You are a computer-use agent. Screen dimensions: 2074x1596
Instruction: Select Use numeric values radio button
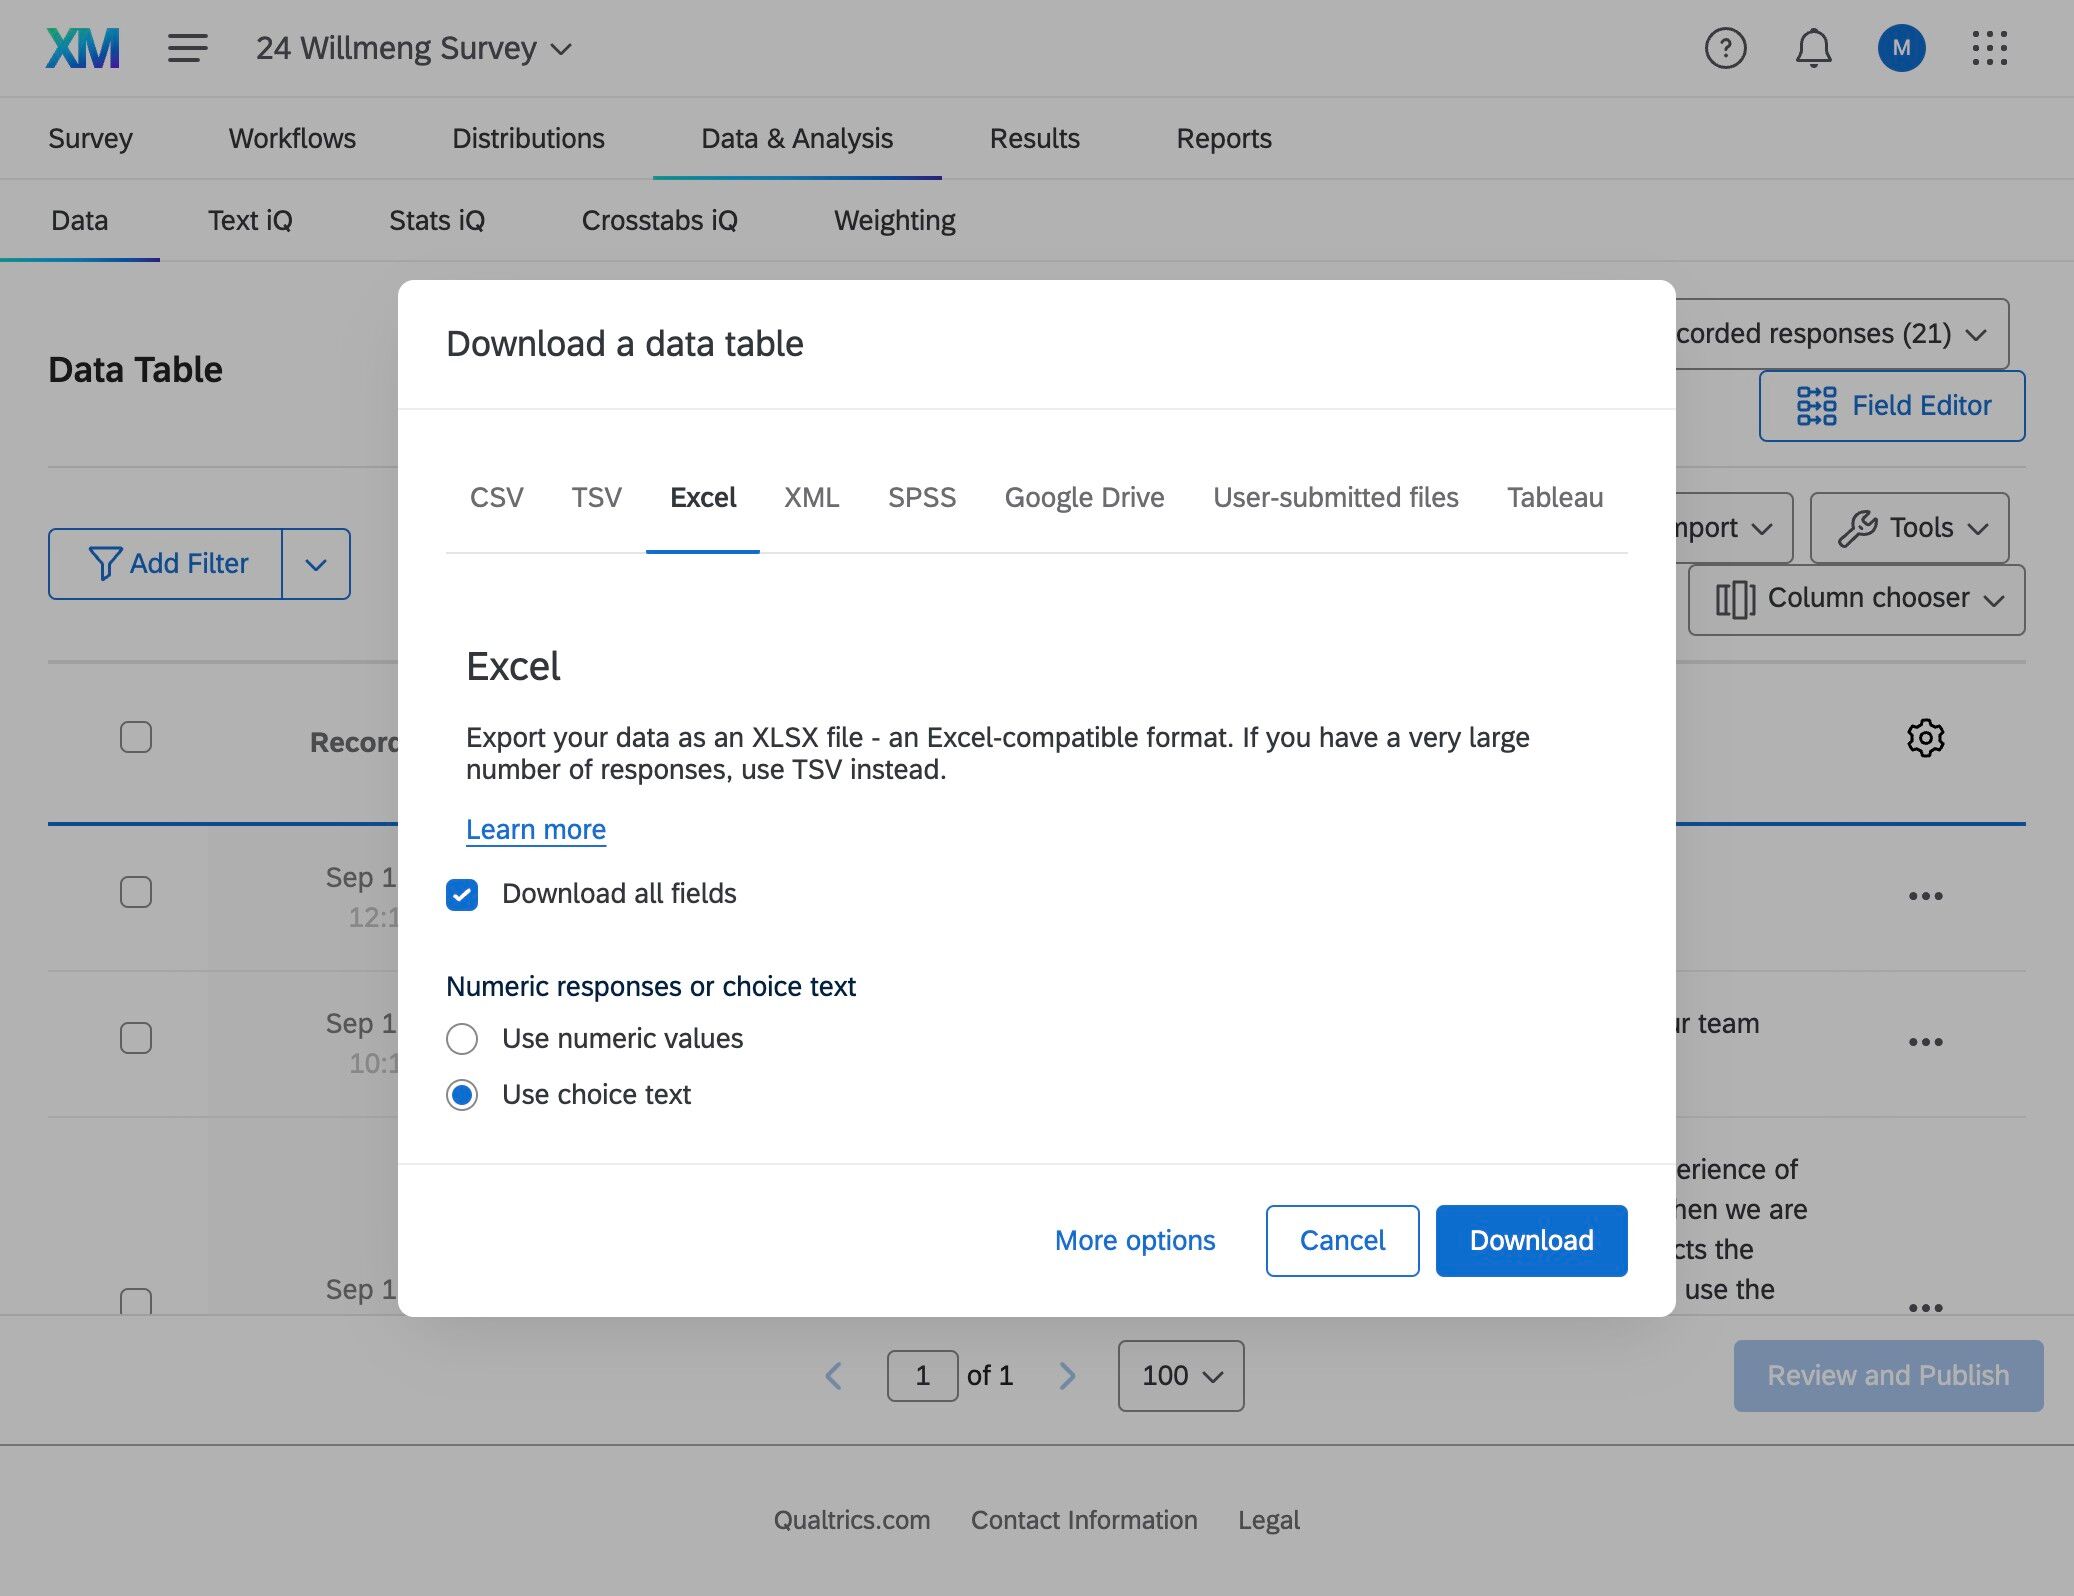tap(462, 1039)
